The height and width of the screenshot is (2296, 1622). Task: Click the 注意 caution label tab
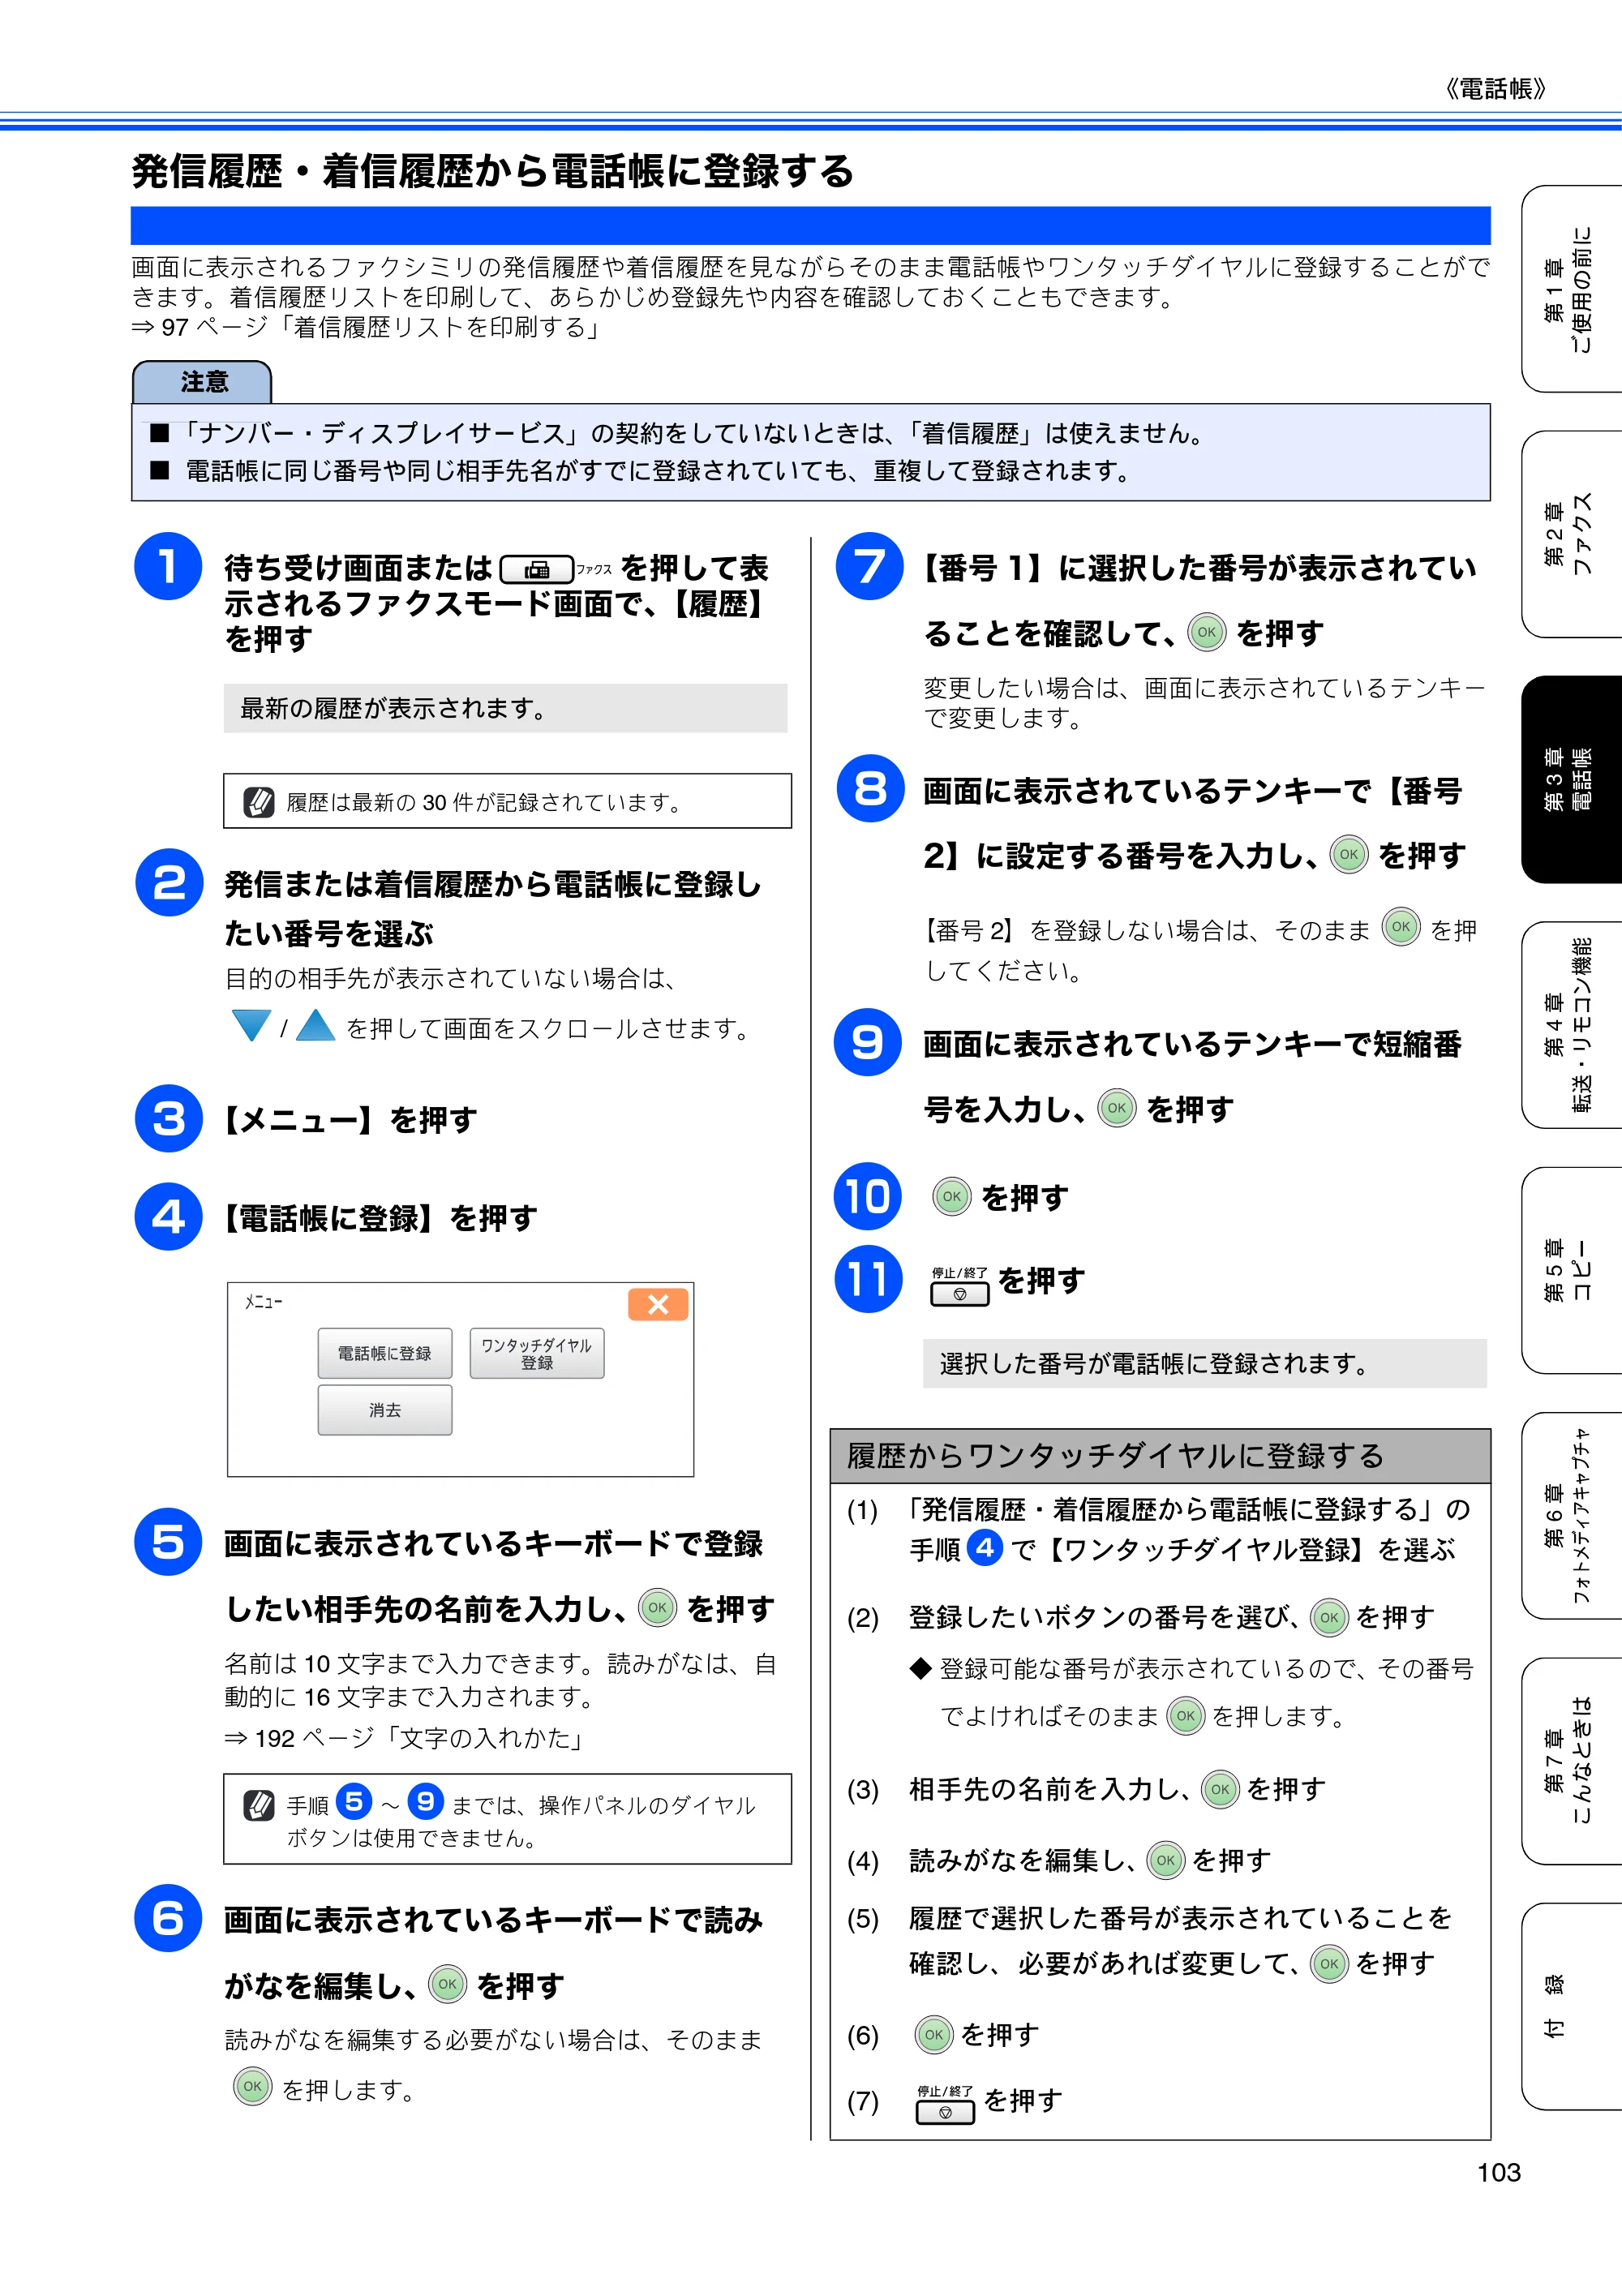[202, 382]
